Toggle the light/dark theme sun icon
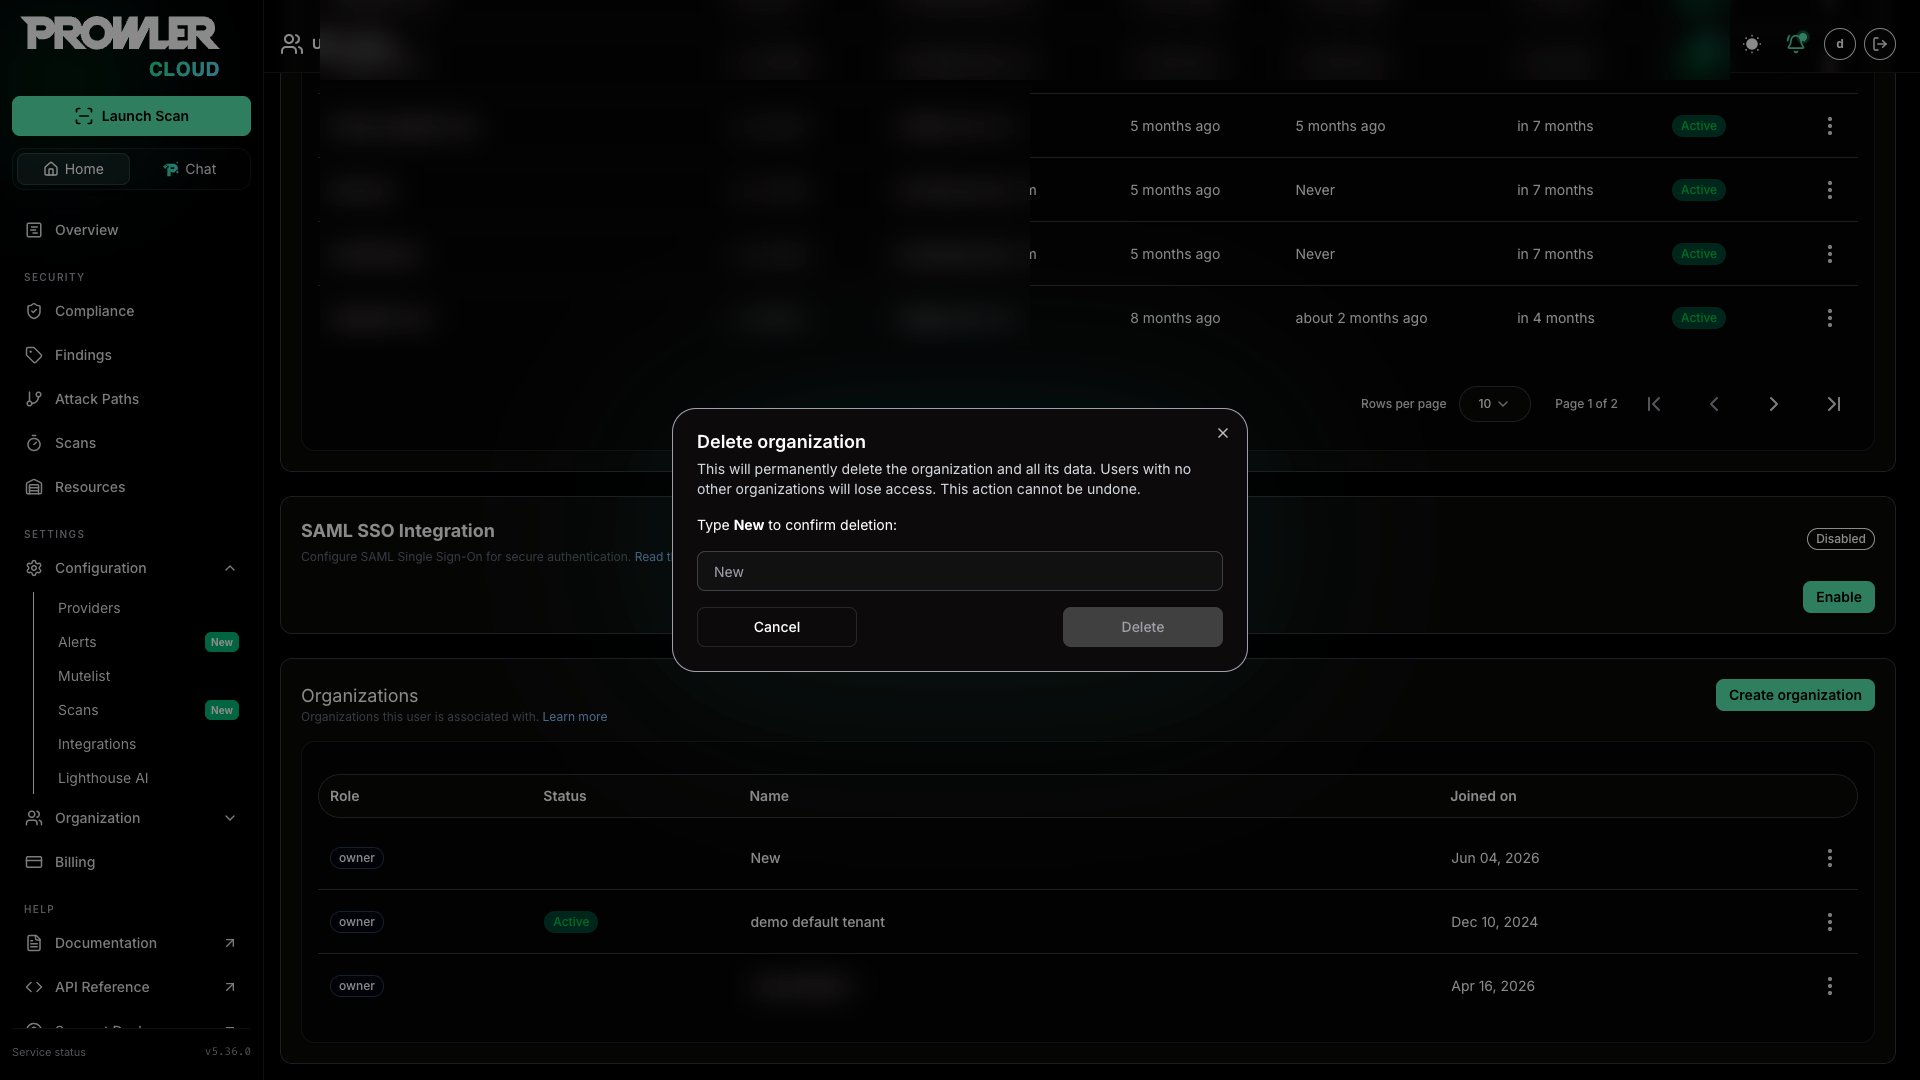Screen dimensions: 1920x1080 click(x=1751, y=44)
